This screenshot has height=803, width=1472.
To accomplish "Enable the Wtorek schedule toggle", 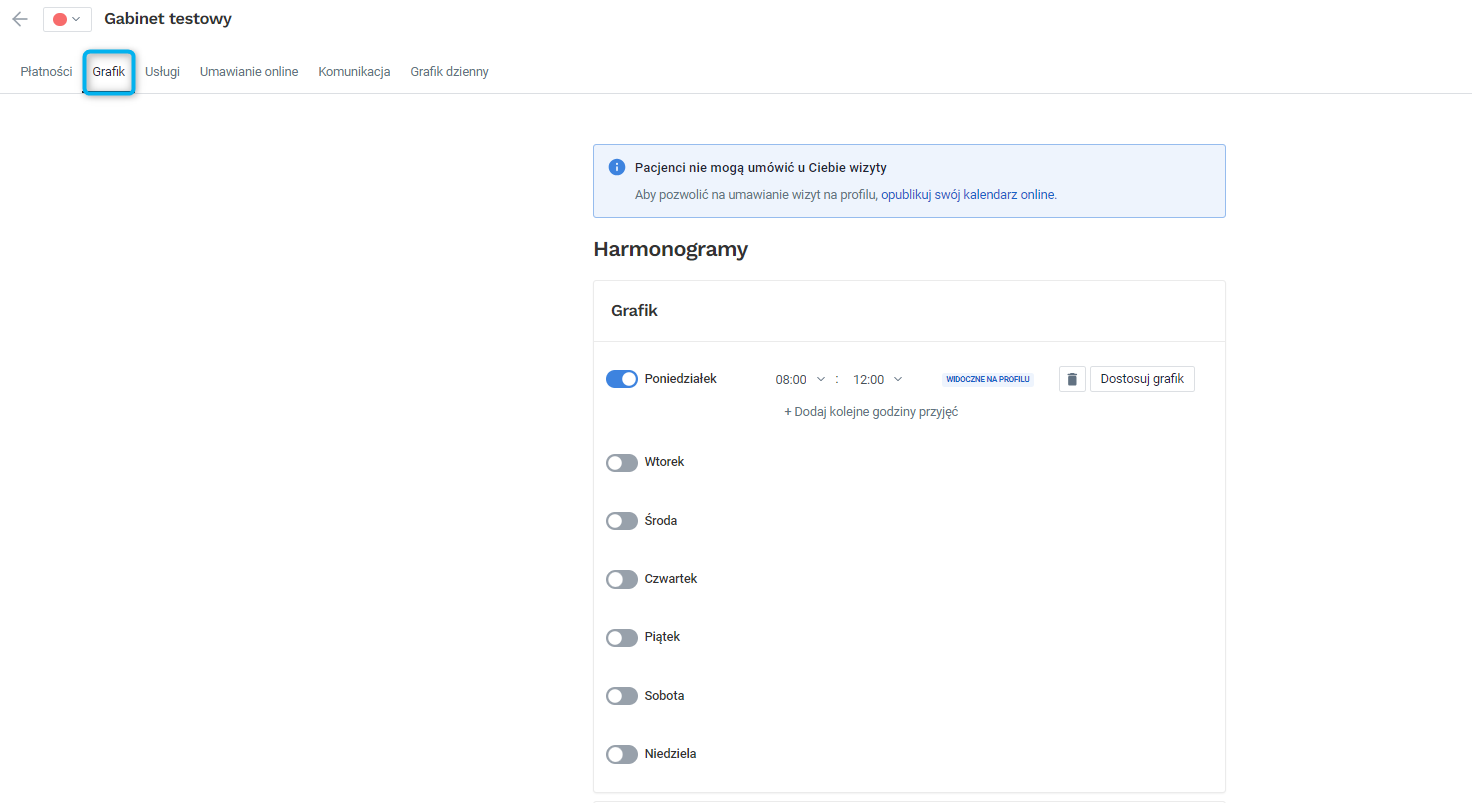I will point(621,462).
